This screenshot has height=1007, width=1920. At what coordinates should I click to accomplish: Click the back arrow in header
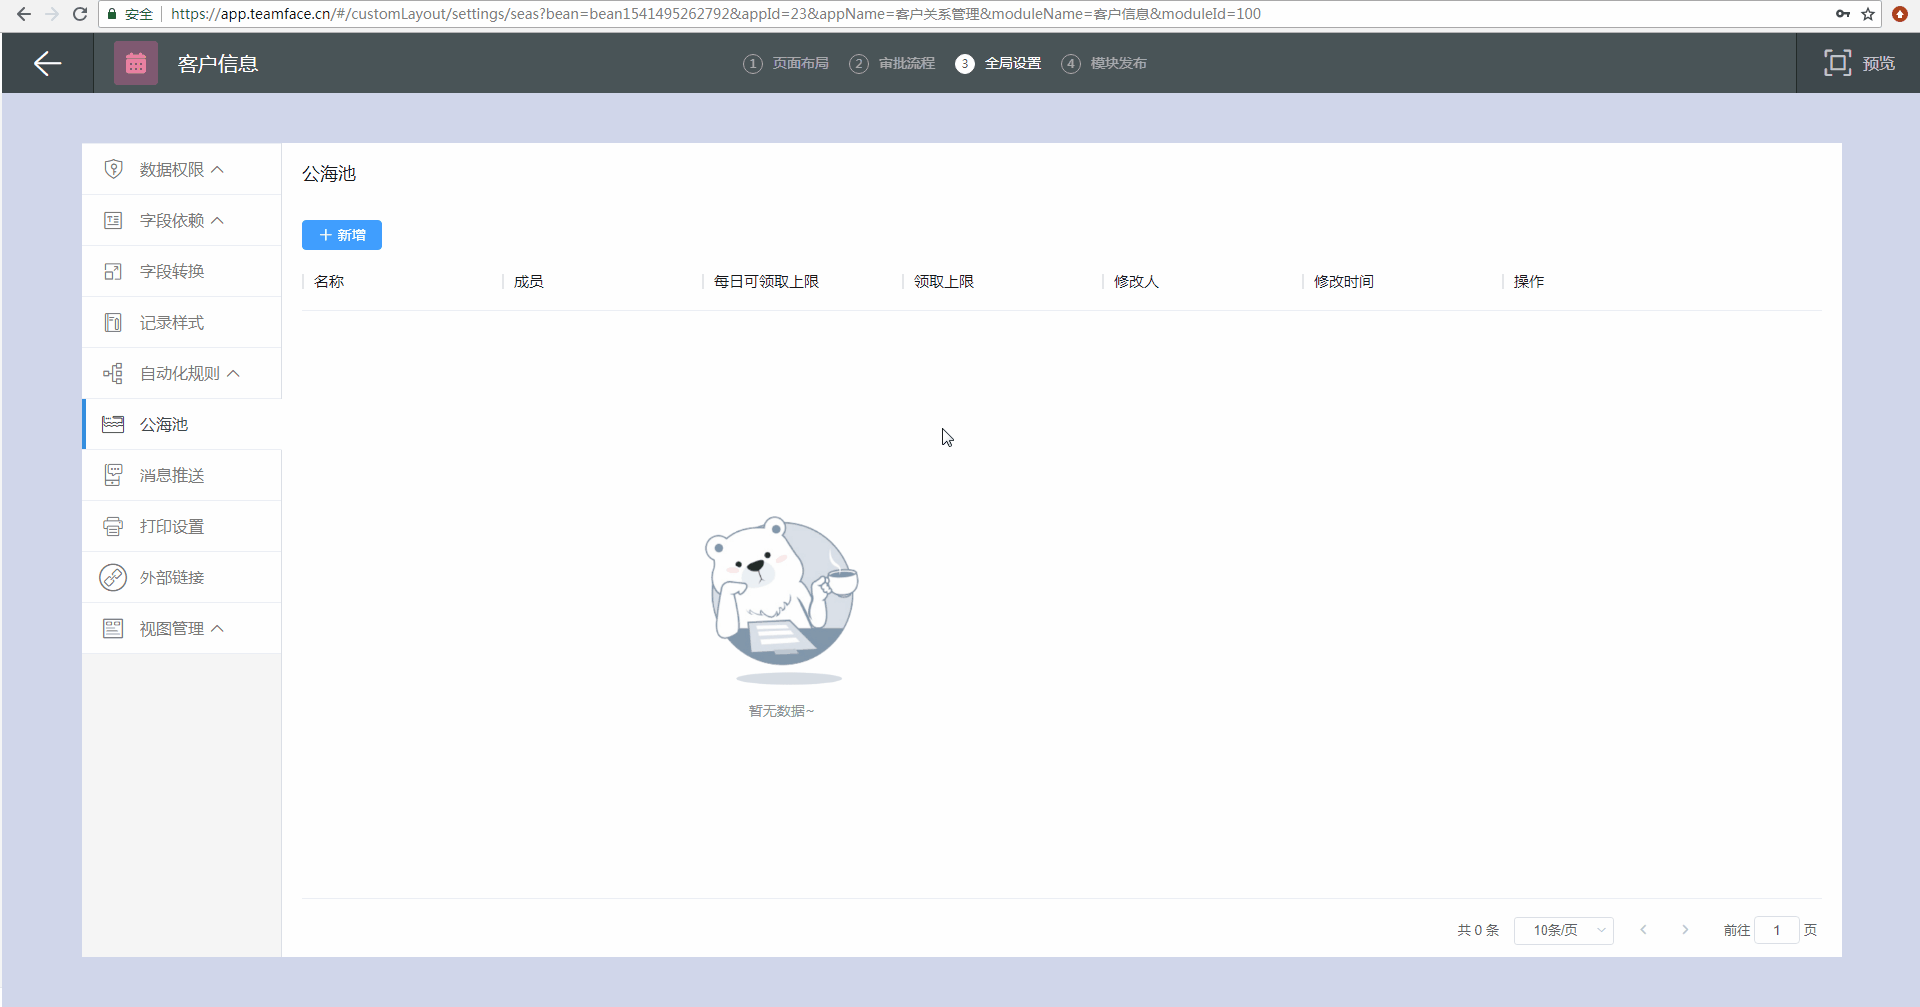(x=47, y=63)
